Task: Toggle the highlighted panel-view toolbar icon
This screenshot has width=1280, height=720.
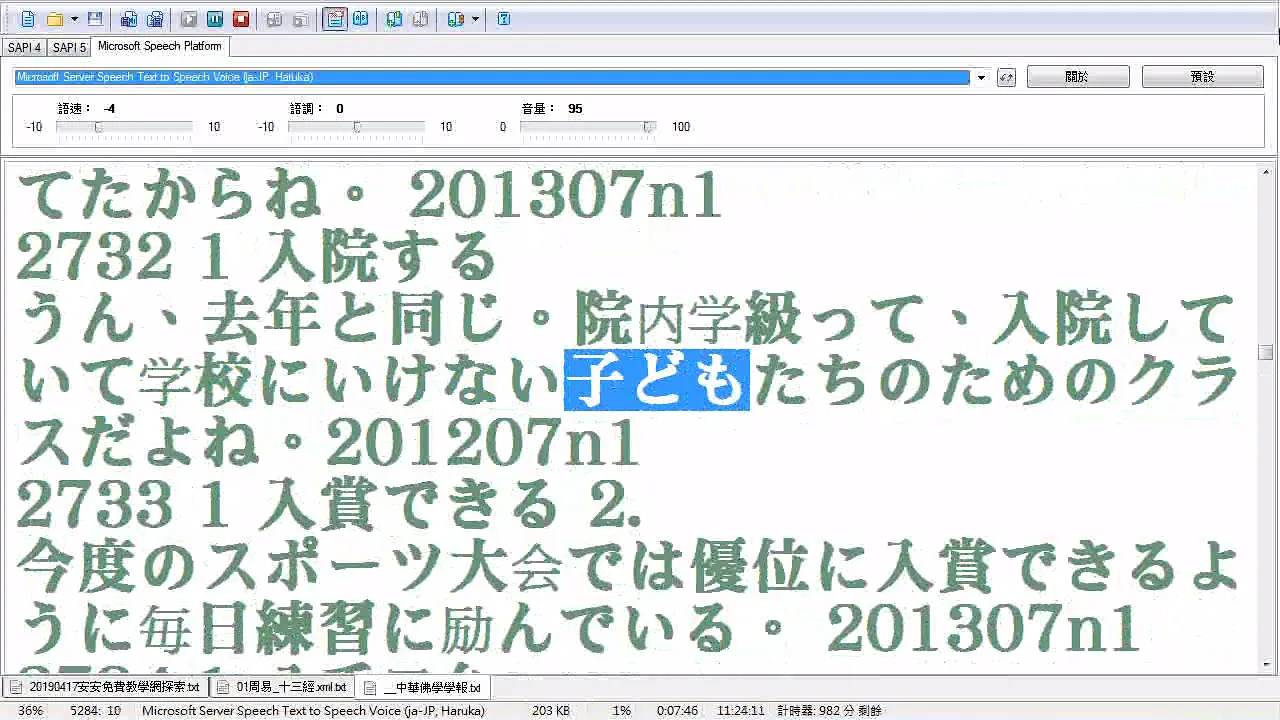Action: (x=335, y=19)
